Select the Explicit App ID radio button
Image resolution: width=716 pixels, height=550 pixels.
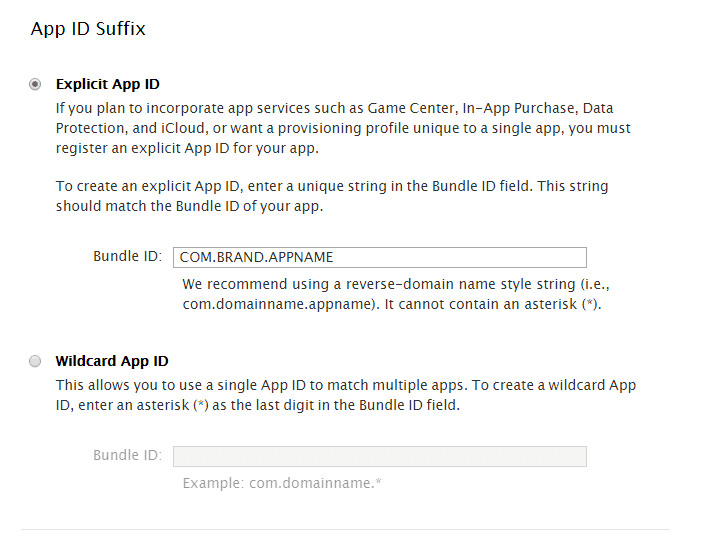click(x=35, y=85)
